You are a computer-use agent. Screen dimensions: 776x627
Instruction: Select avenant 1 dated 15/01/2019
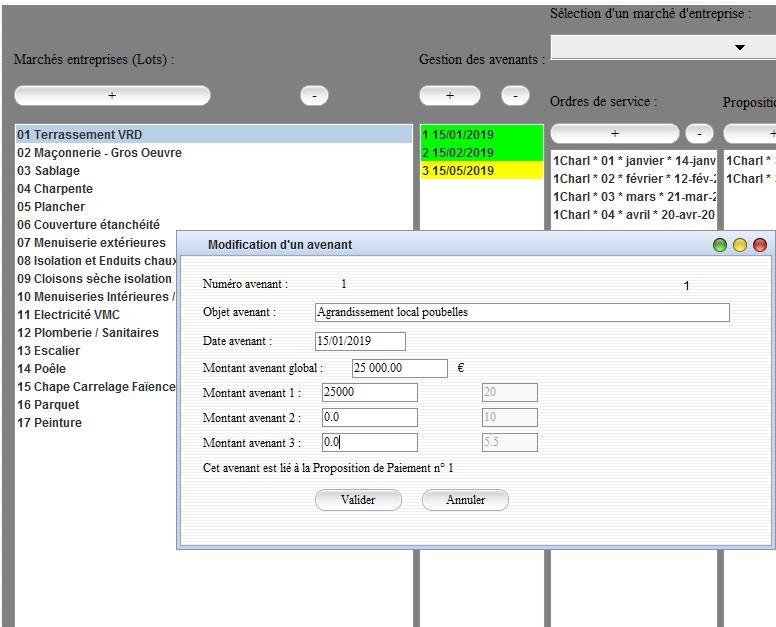point(482,135)
